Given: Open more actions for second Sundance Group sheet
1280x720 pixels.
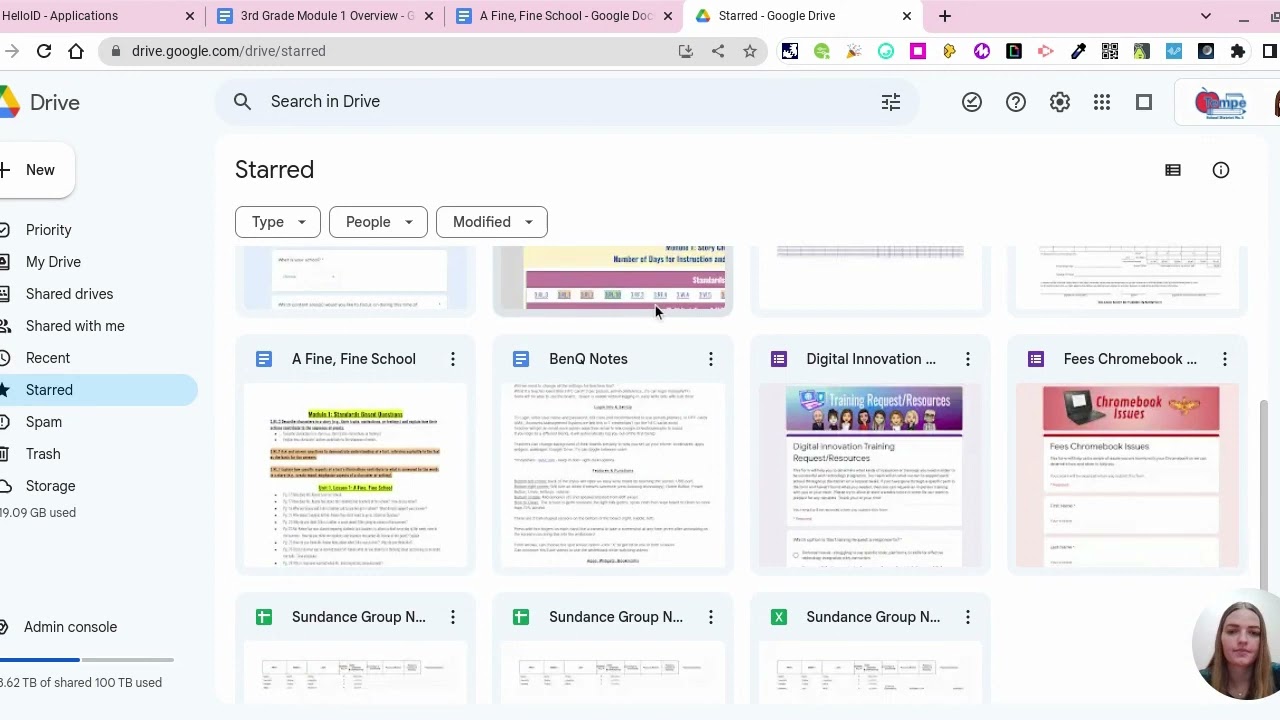Looking at the screenshot, I should click(x=711, y=617).
